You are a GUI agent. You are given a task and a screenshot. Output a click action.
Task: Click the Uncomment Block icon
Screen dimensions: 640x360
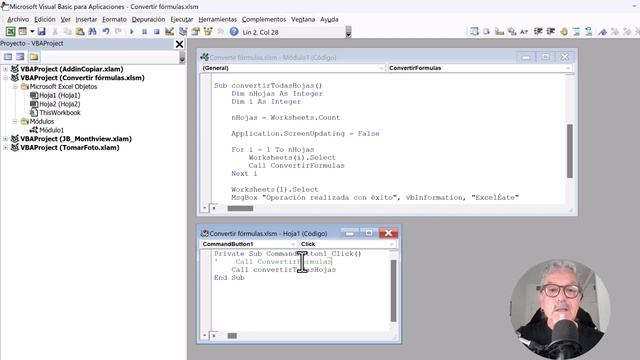(589, 31)
